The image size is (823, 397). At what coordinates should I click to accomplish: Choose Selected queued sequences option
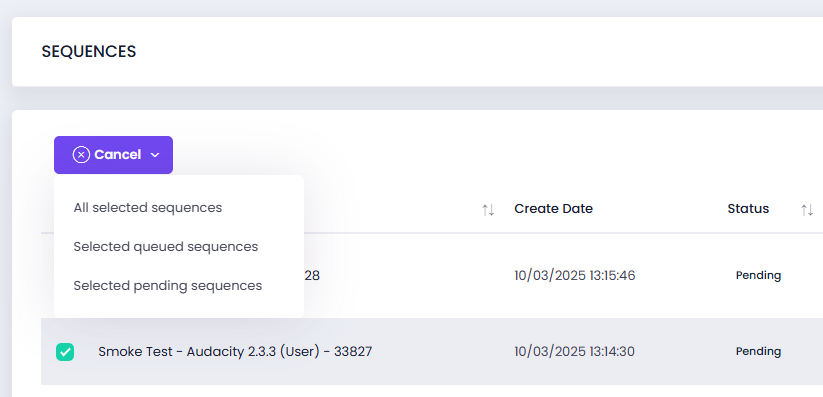click(166, 246)
